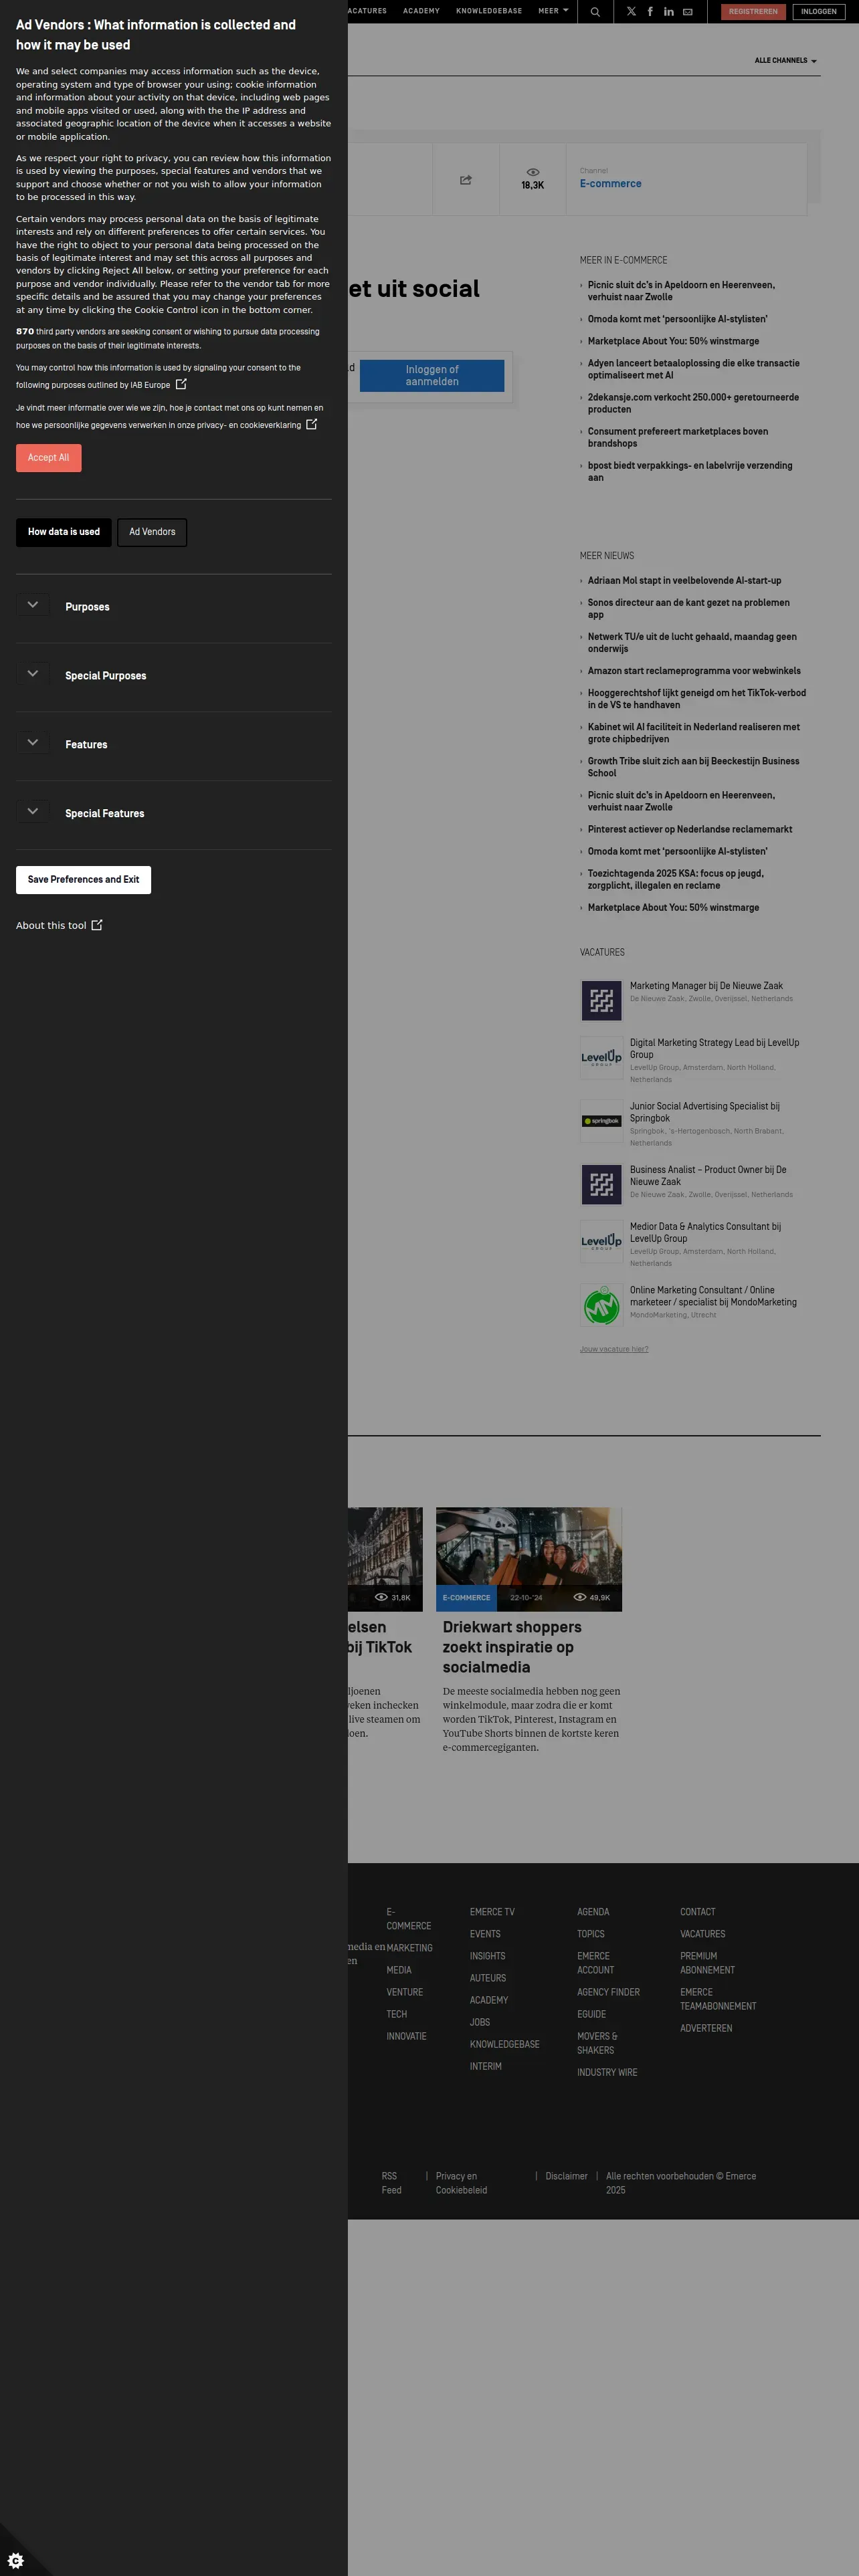The width and height of the screenshot is (859, 2576).
Task: Open Online Marketing Consultant vacancy at MondoMarketing
Action: coord(713,1296)
